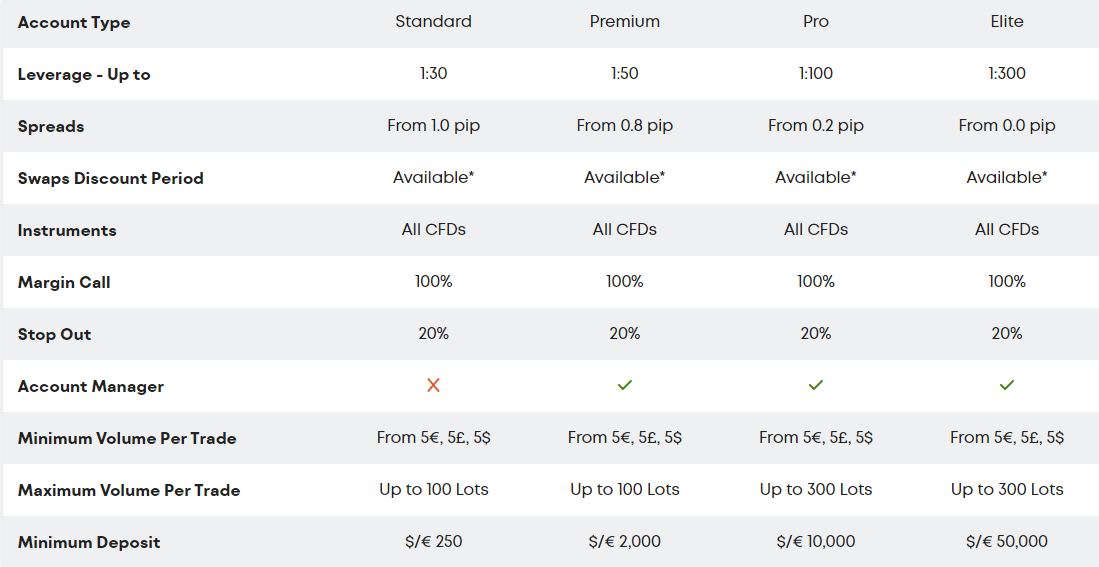The width and height of the screenshot is (1099, 567).
Task: Click All CFDs under Premium column
Action: (x=624, y=229)
